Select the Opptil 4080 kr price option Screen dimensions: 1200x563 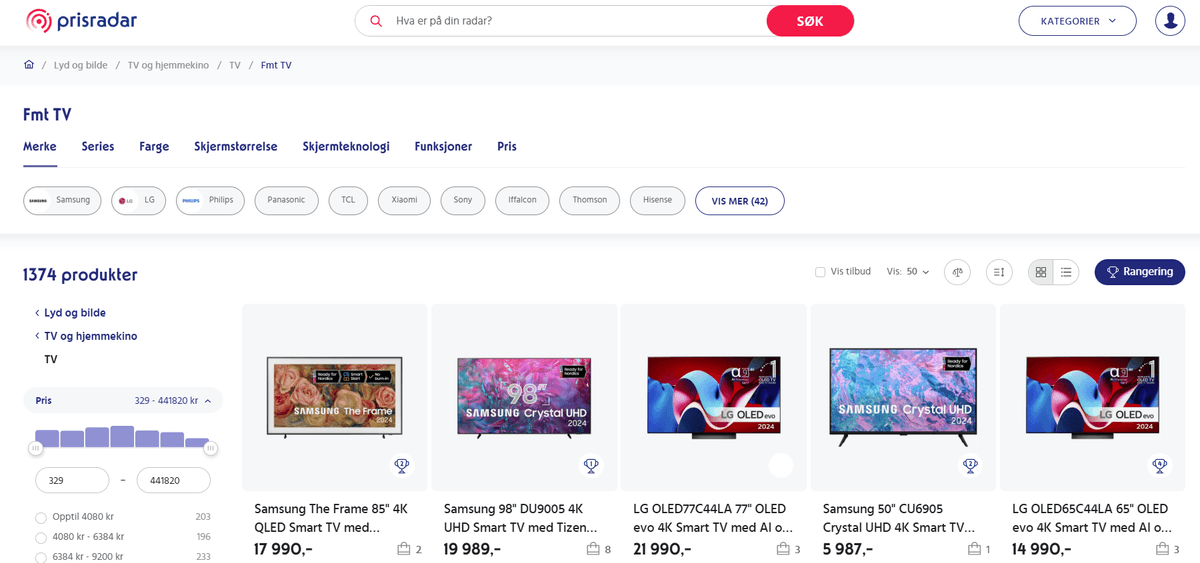click(41, 517)
